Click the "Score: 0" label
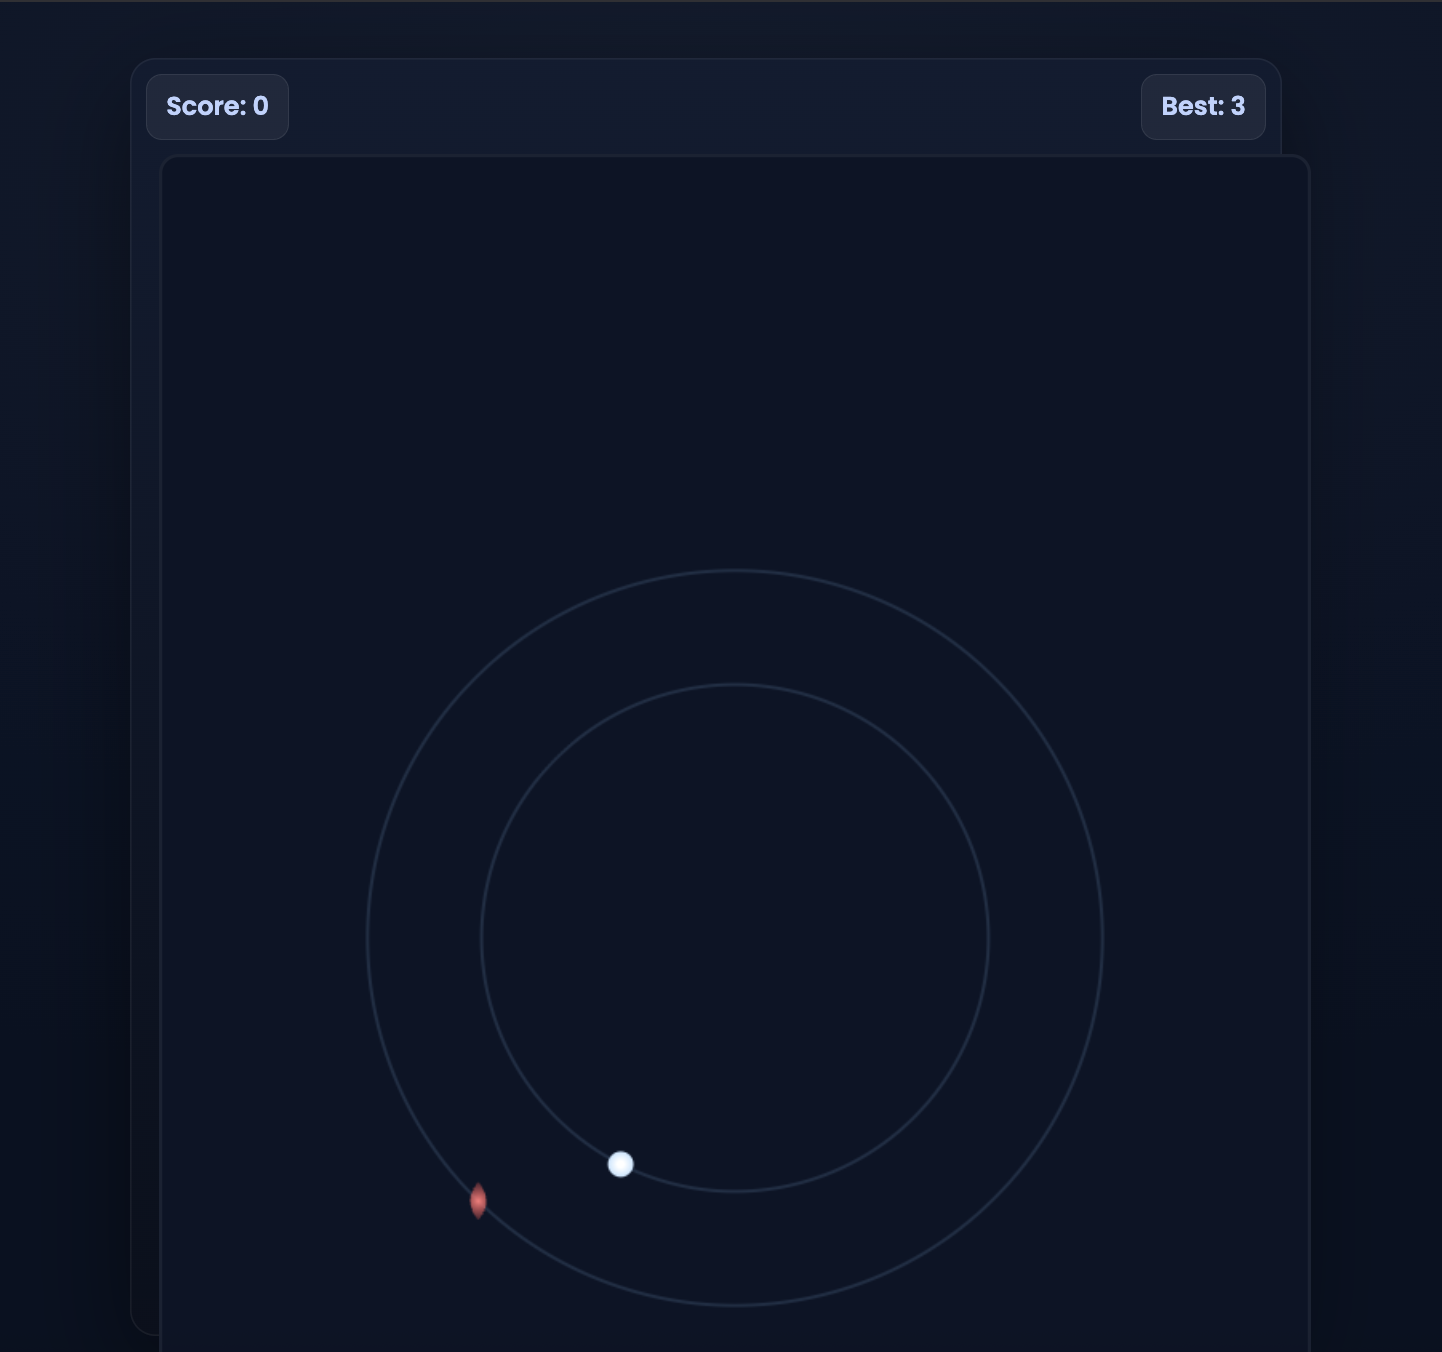Viewport: 1442px width, 1352px height. (217, 107)
